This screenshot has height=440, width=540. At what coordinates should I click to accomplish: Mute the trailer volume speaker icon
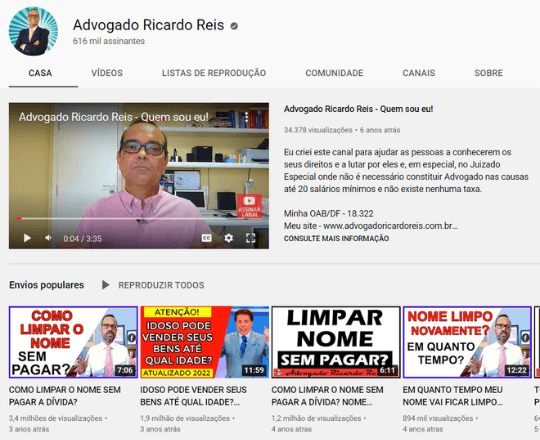click(48, 238)
